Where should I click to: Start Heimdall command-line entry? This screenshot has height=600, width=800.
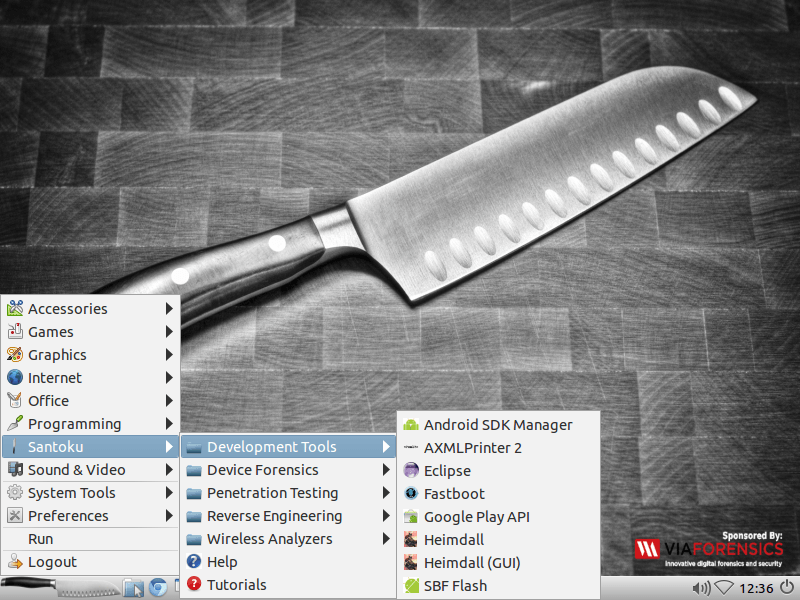498,539
